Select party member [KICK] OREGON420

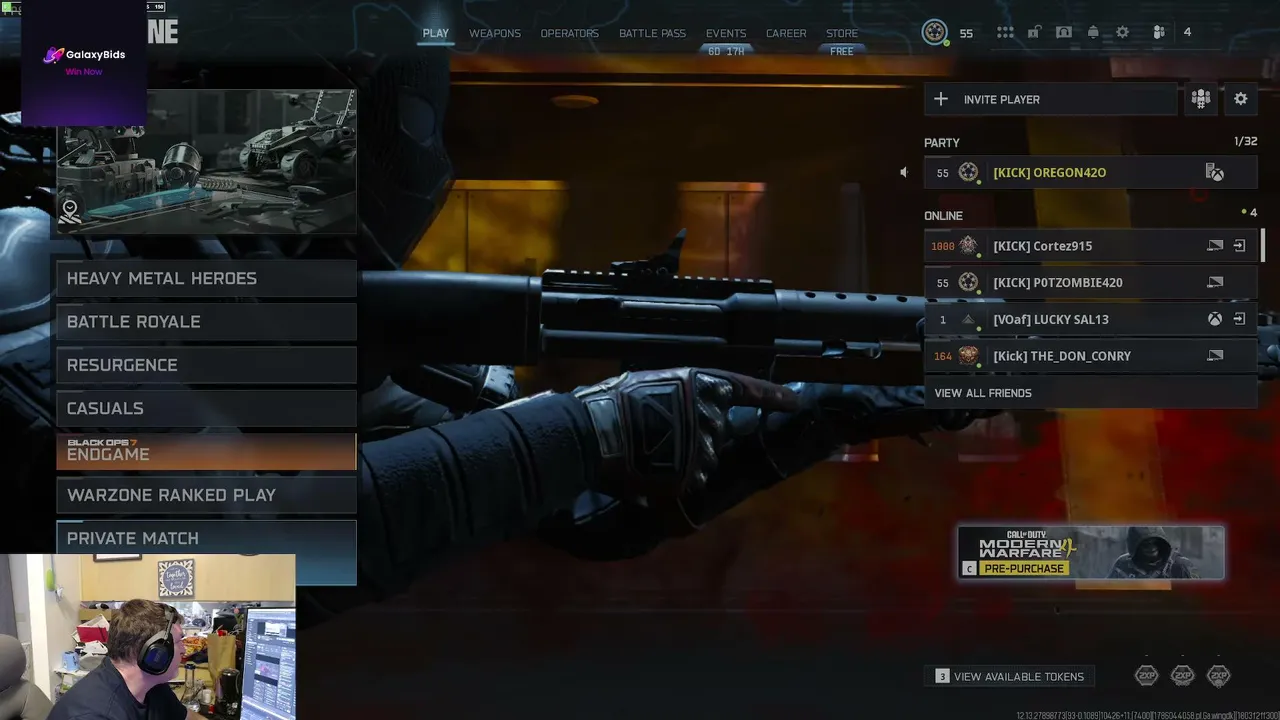[x=1090, y=173]
